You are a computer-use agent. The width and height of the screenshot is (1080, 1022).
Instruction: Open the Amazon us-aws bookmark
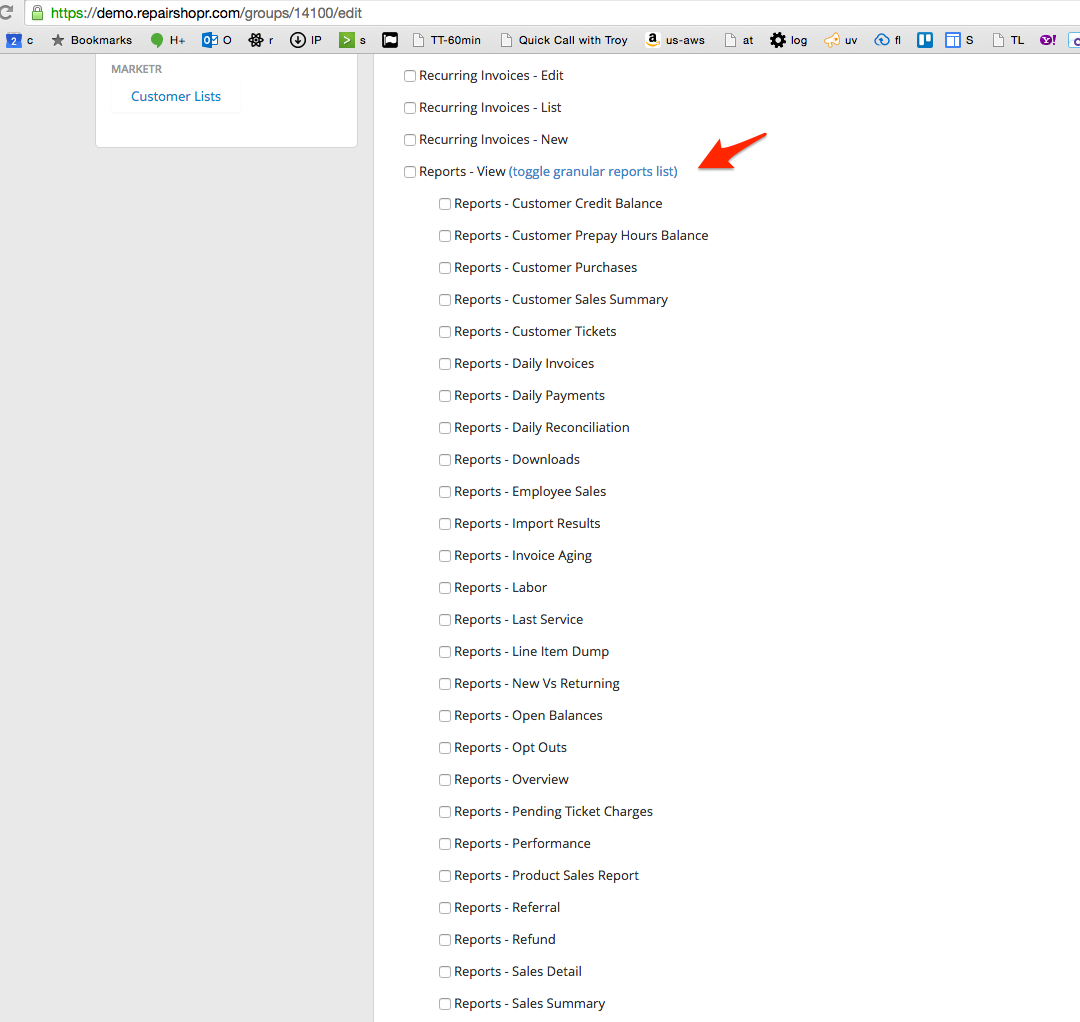675,40
